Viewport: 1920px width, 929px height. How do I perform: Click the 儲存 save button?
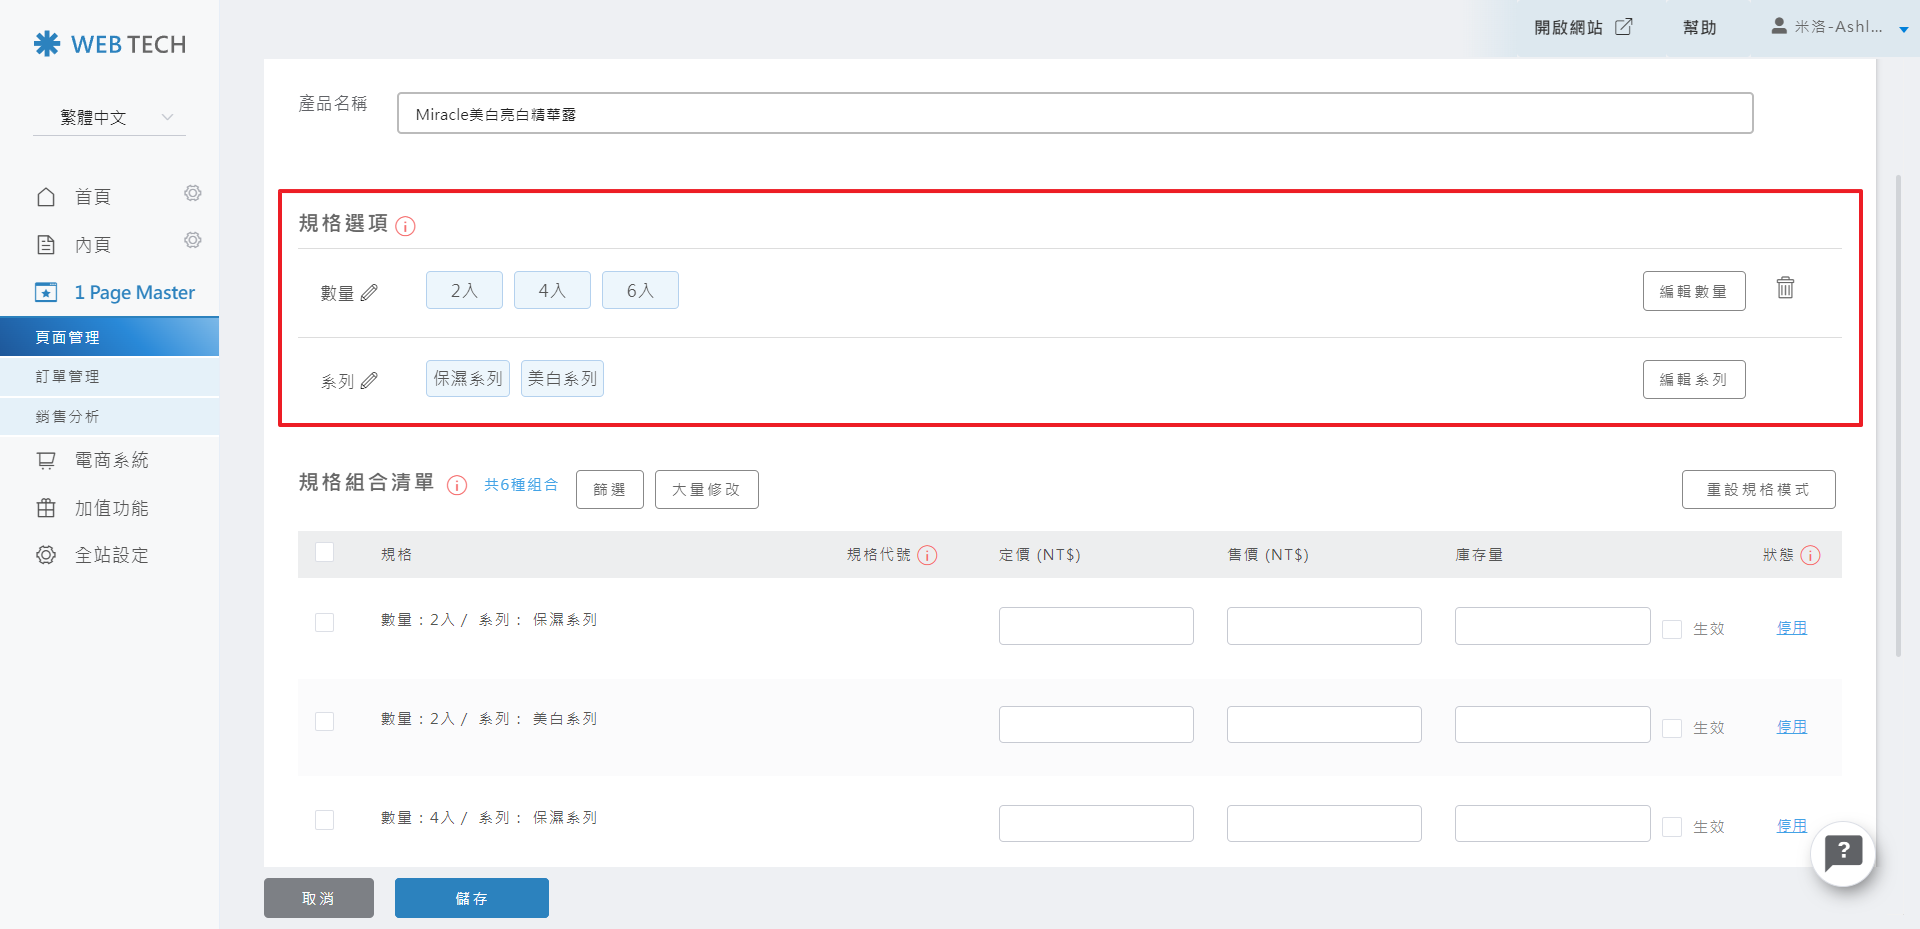tap(471, 898)
